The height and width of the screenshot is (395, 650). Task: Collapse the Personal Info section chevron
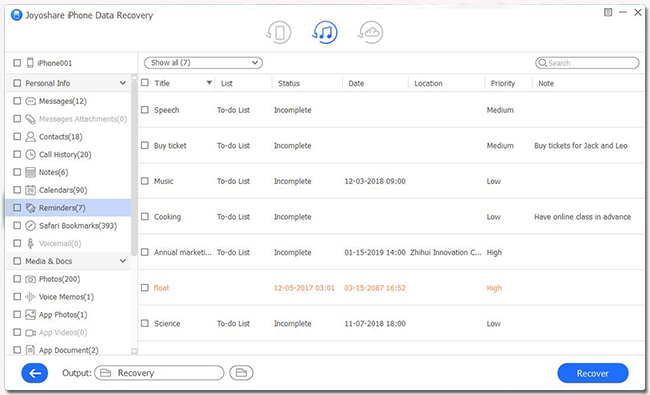pos(123,83)
